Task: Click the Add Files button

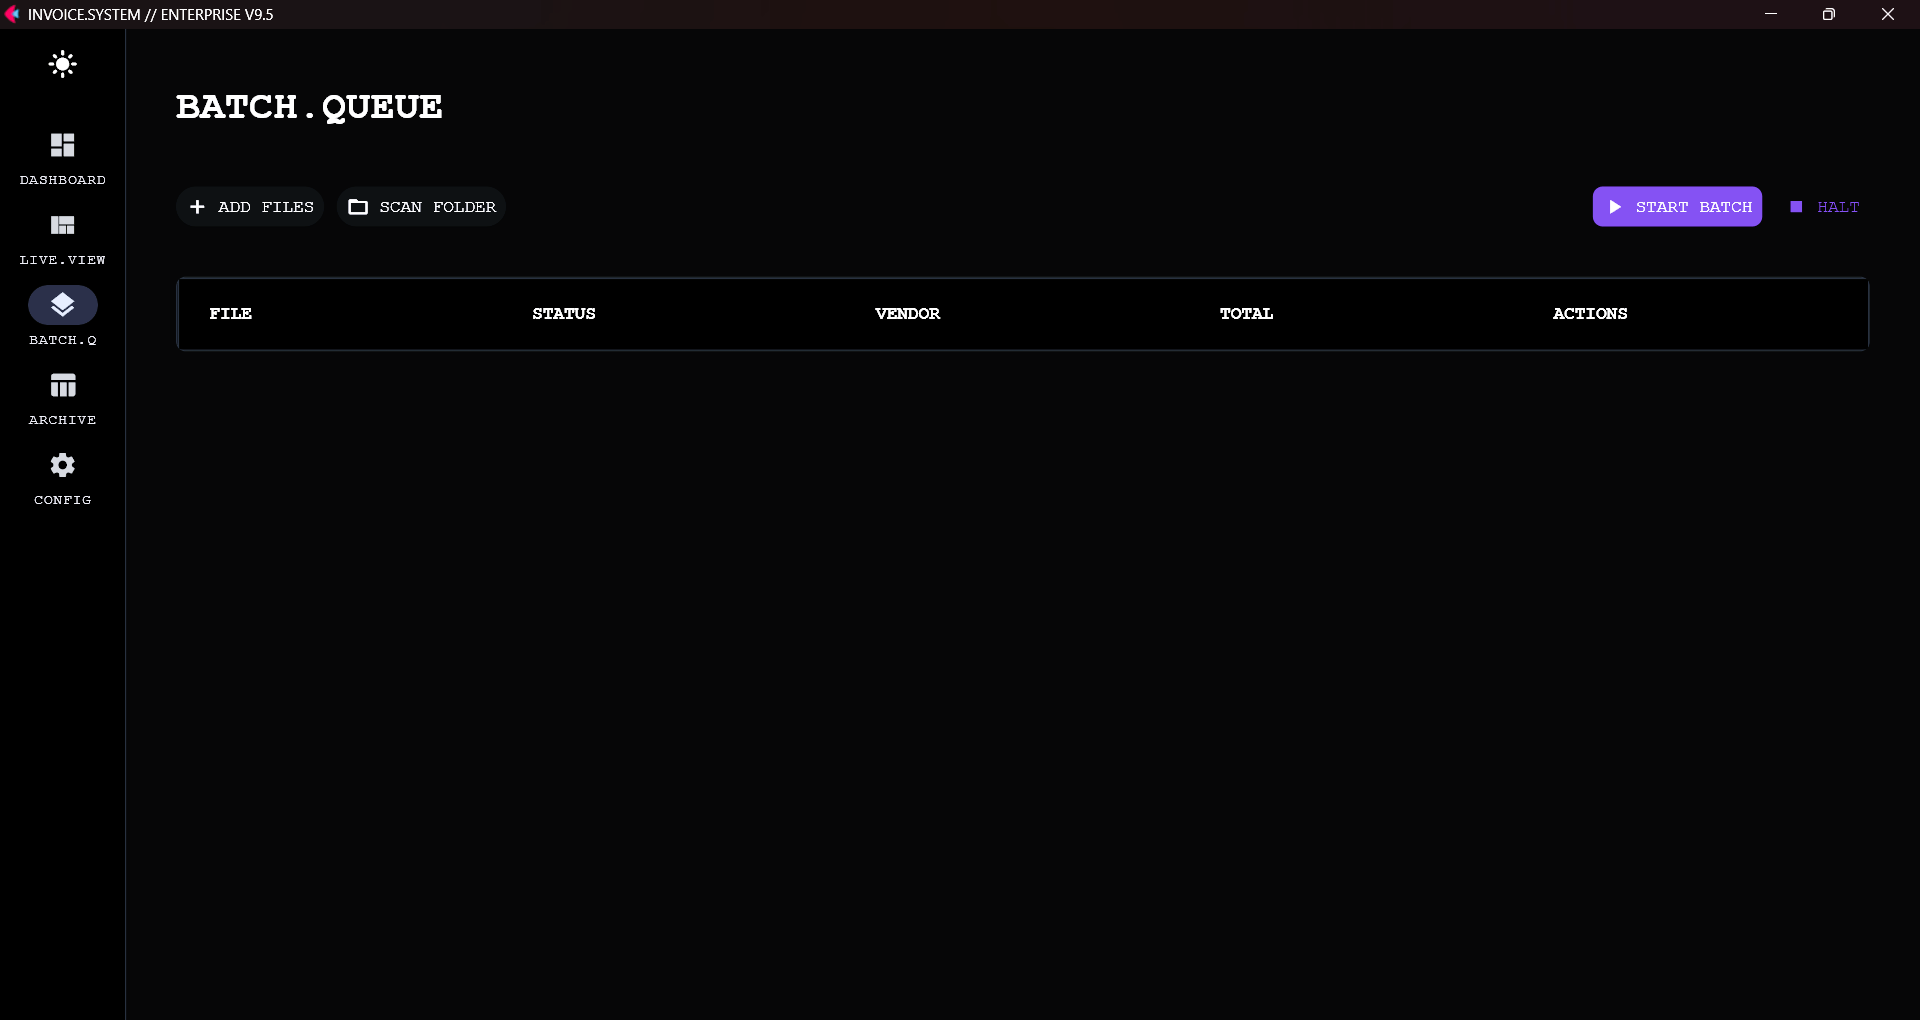Action: (x=250, y=207)
